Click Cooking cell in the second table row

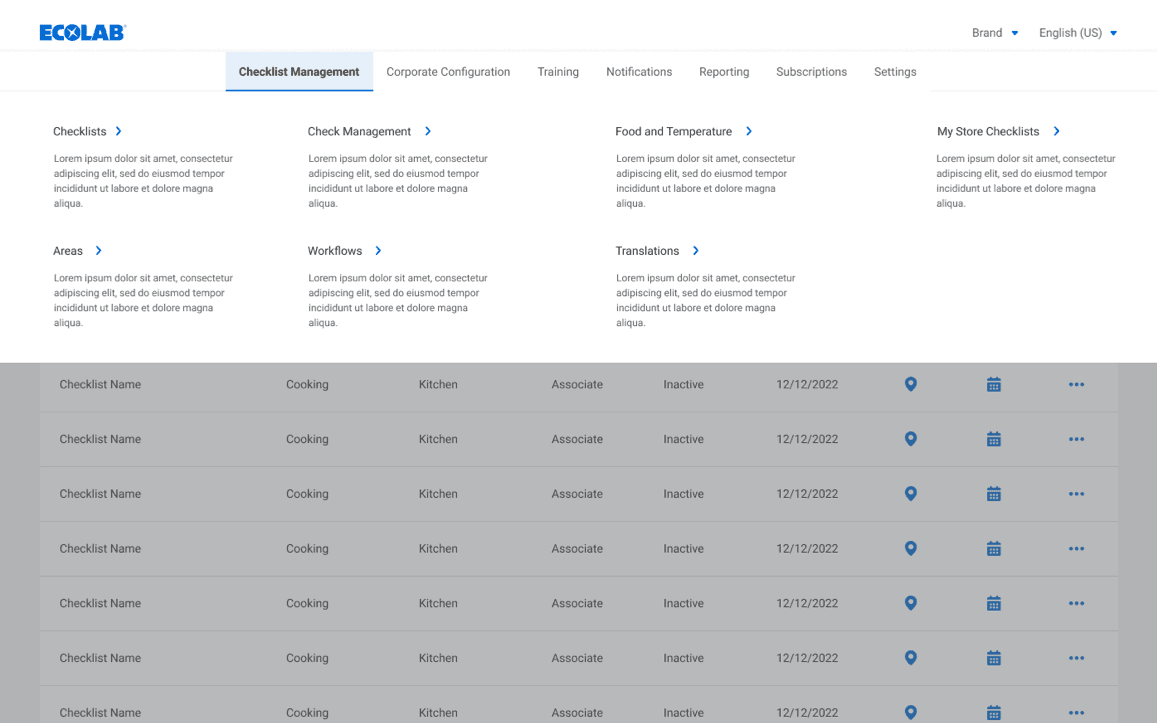(x=307, y=439)
